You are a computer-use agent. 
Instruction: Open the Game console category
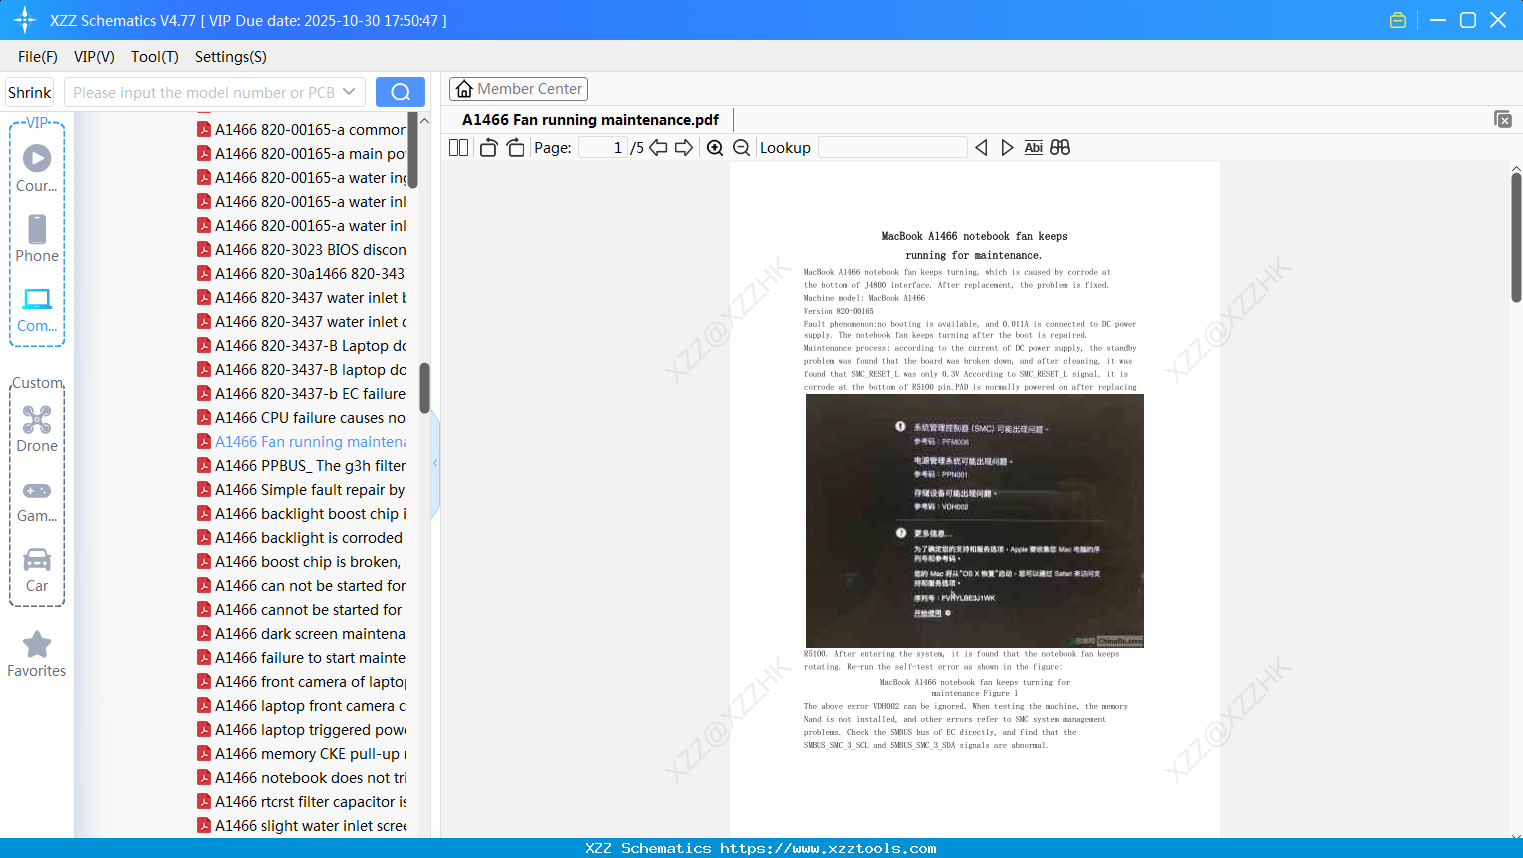(x=37, y=500)
